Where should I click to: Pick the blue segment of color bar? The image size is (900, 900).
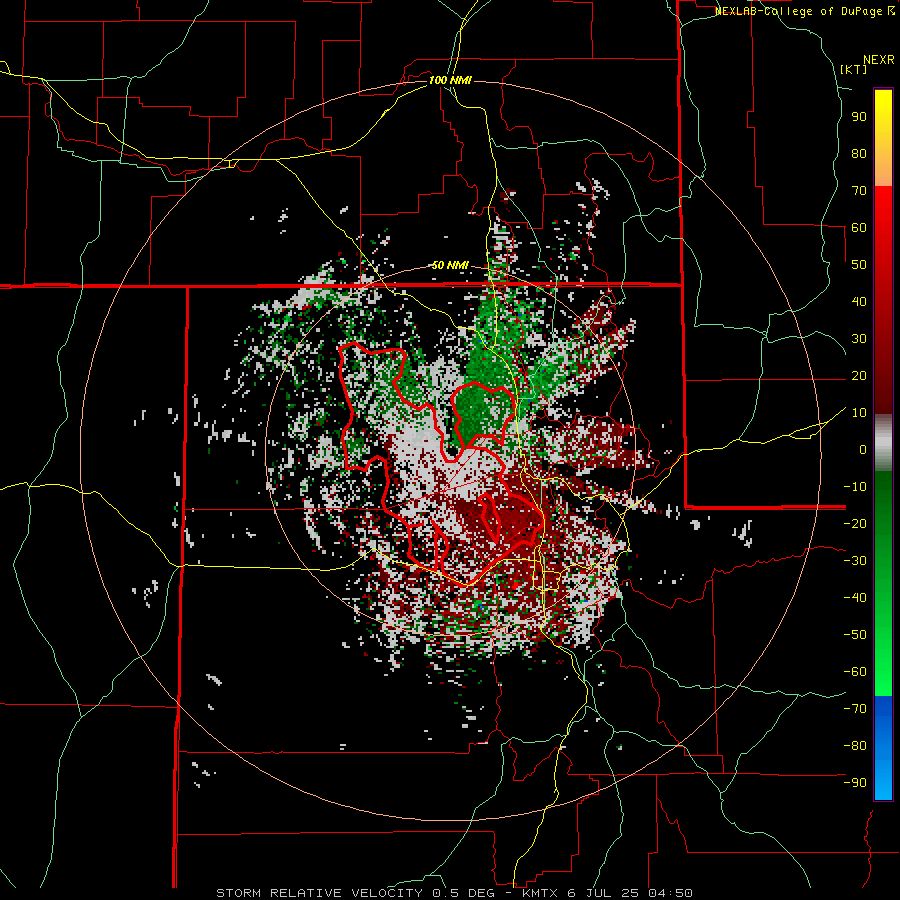tap(883, 748)
